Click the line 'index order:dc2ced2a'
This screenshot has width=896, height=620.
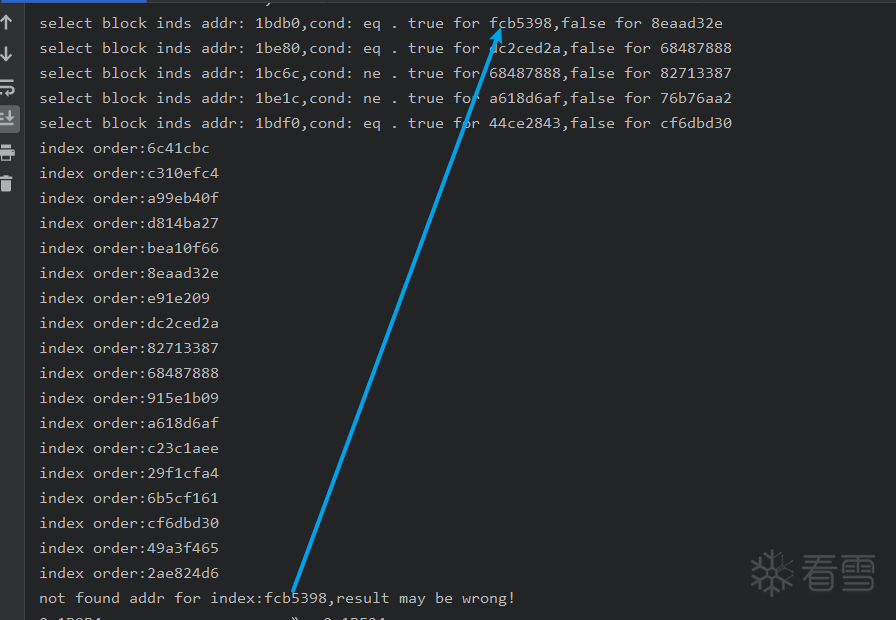[x=129, y=323]
